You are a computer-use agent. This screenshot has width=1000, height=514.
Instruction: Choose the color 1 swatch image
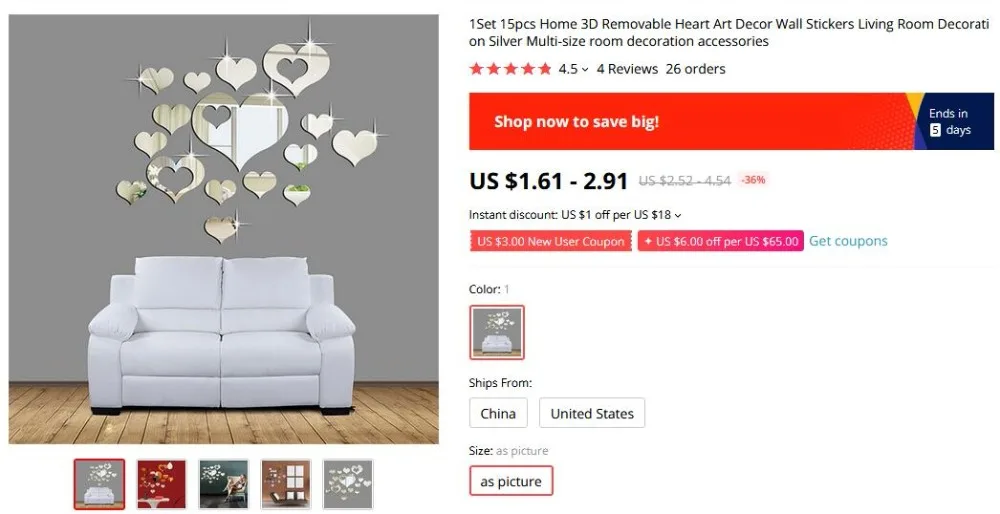click(x=497, y=332)
